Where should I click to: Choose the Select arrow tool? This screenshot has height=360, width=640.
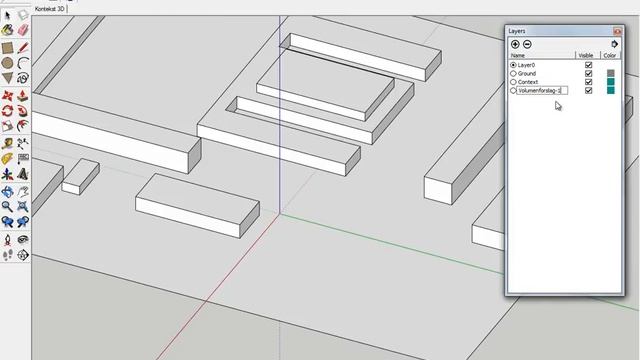(7, 16)
